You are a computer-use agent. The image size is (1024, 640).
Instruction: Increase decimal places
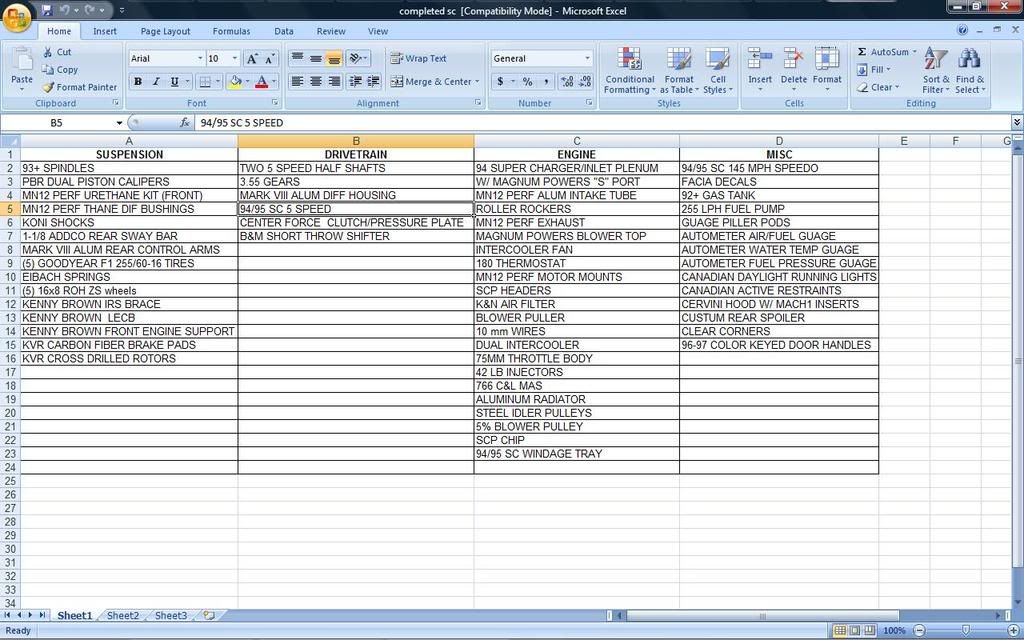pos(567,82)
